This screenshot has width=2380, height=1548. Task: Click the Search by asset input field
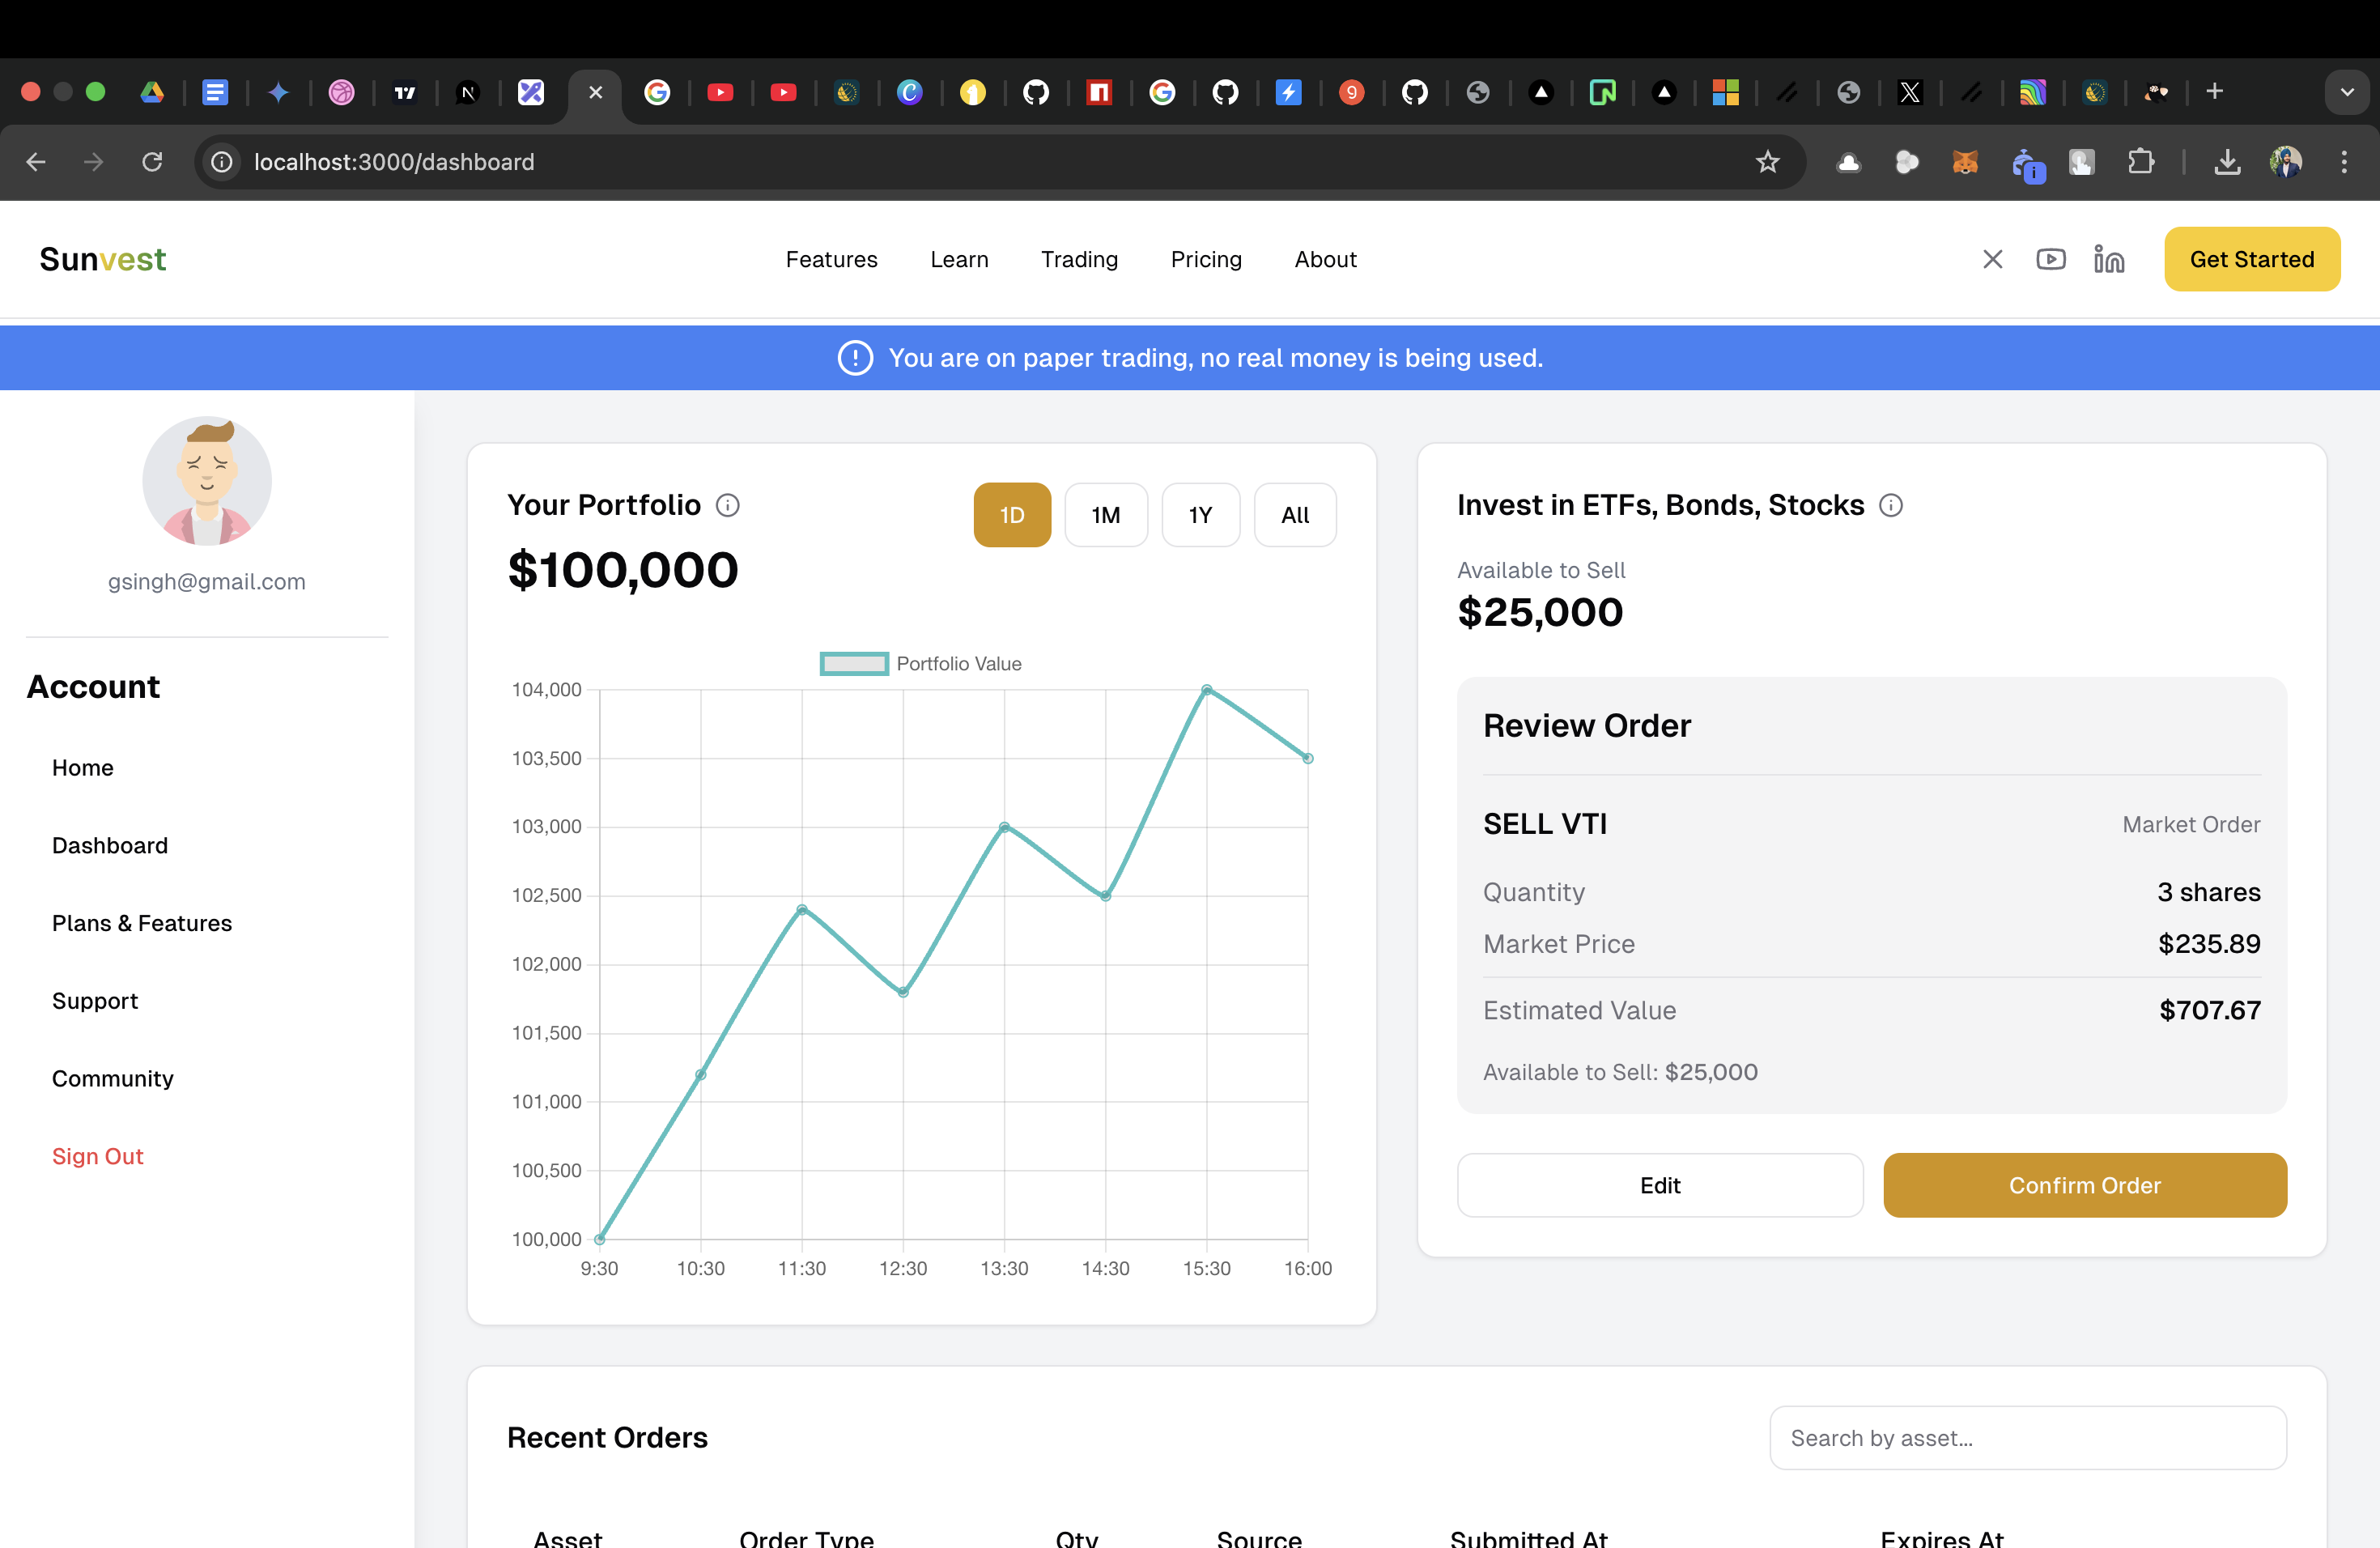pyautogui.click(x=2027, y=1438)
